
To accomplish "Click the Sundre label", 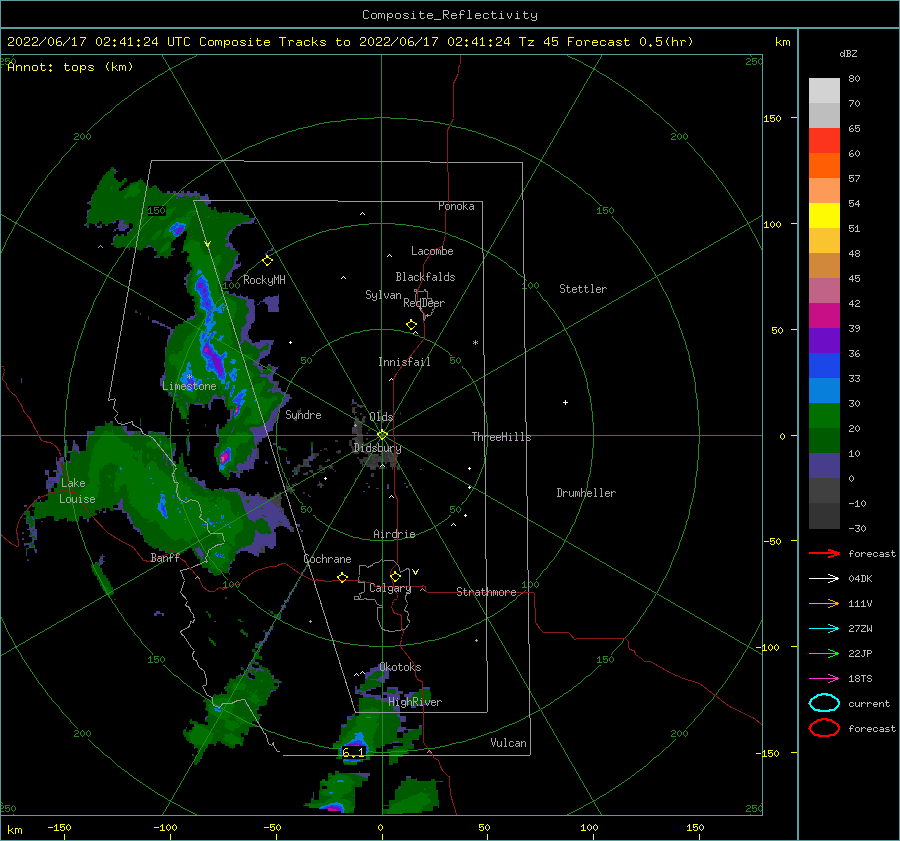I will [303, 414].
